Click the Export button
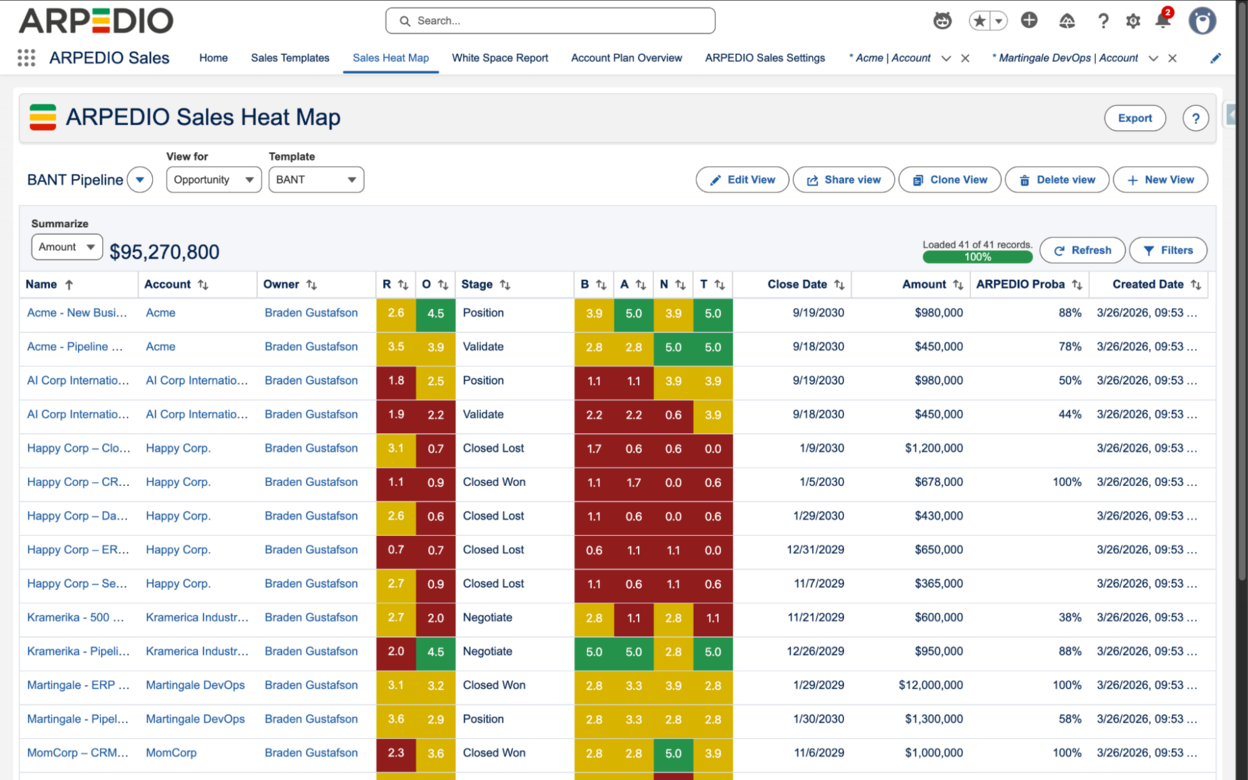 [x=1135, y=118]
